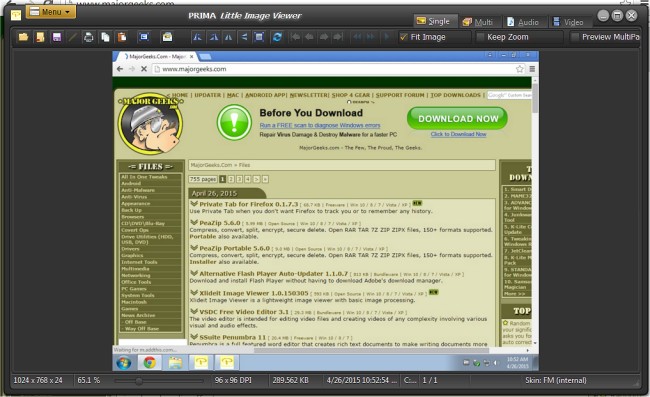
Task: Switch to the Audio tab
Action: click(x=524, y=22)
